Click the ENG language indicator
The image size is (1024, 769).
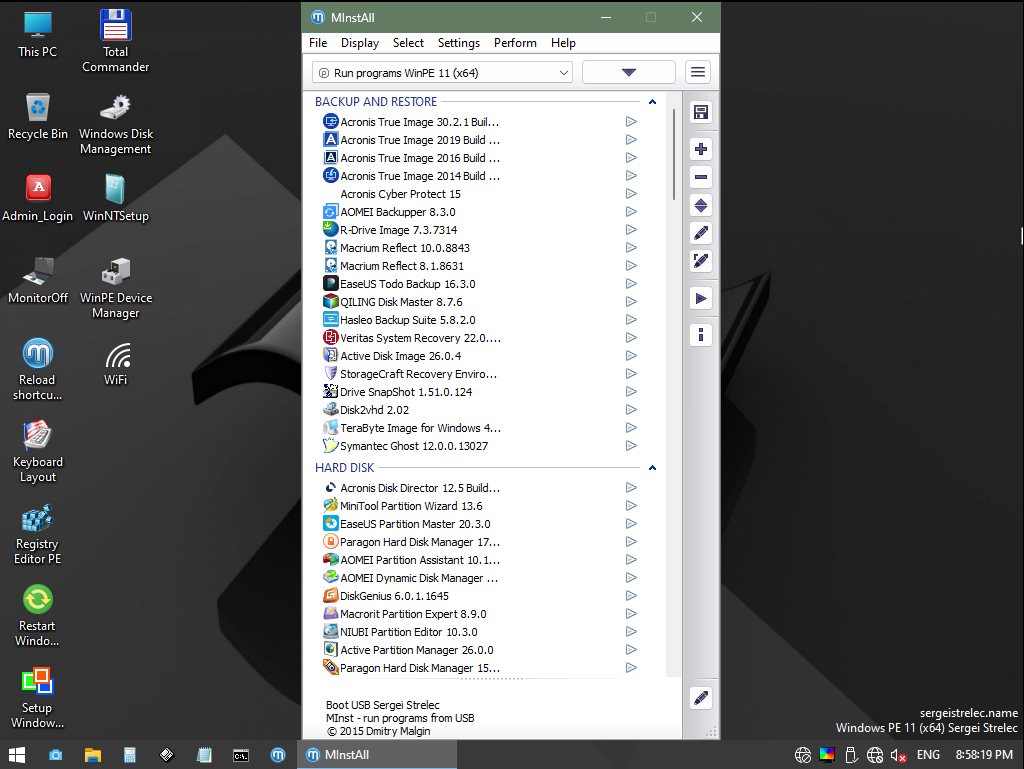click(928, 755)
